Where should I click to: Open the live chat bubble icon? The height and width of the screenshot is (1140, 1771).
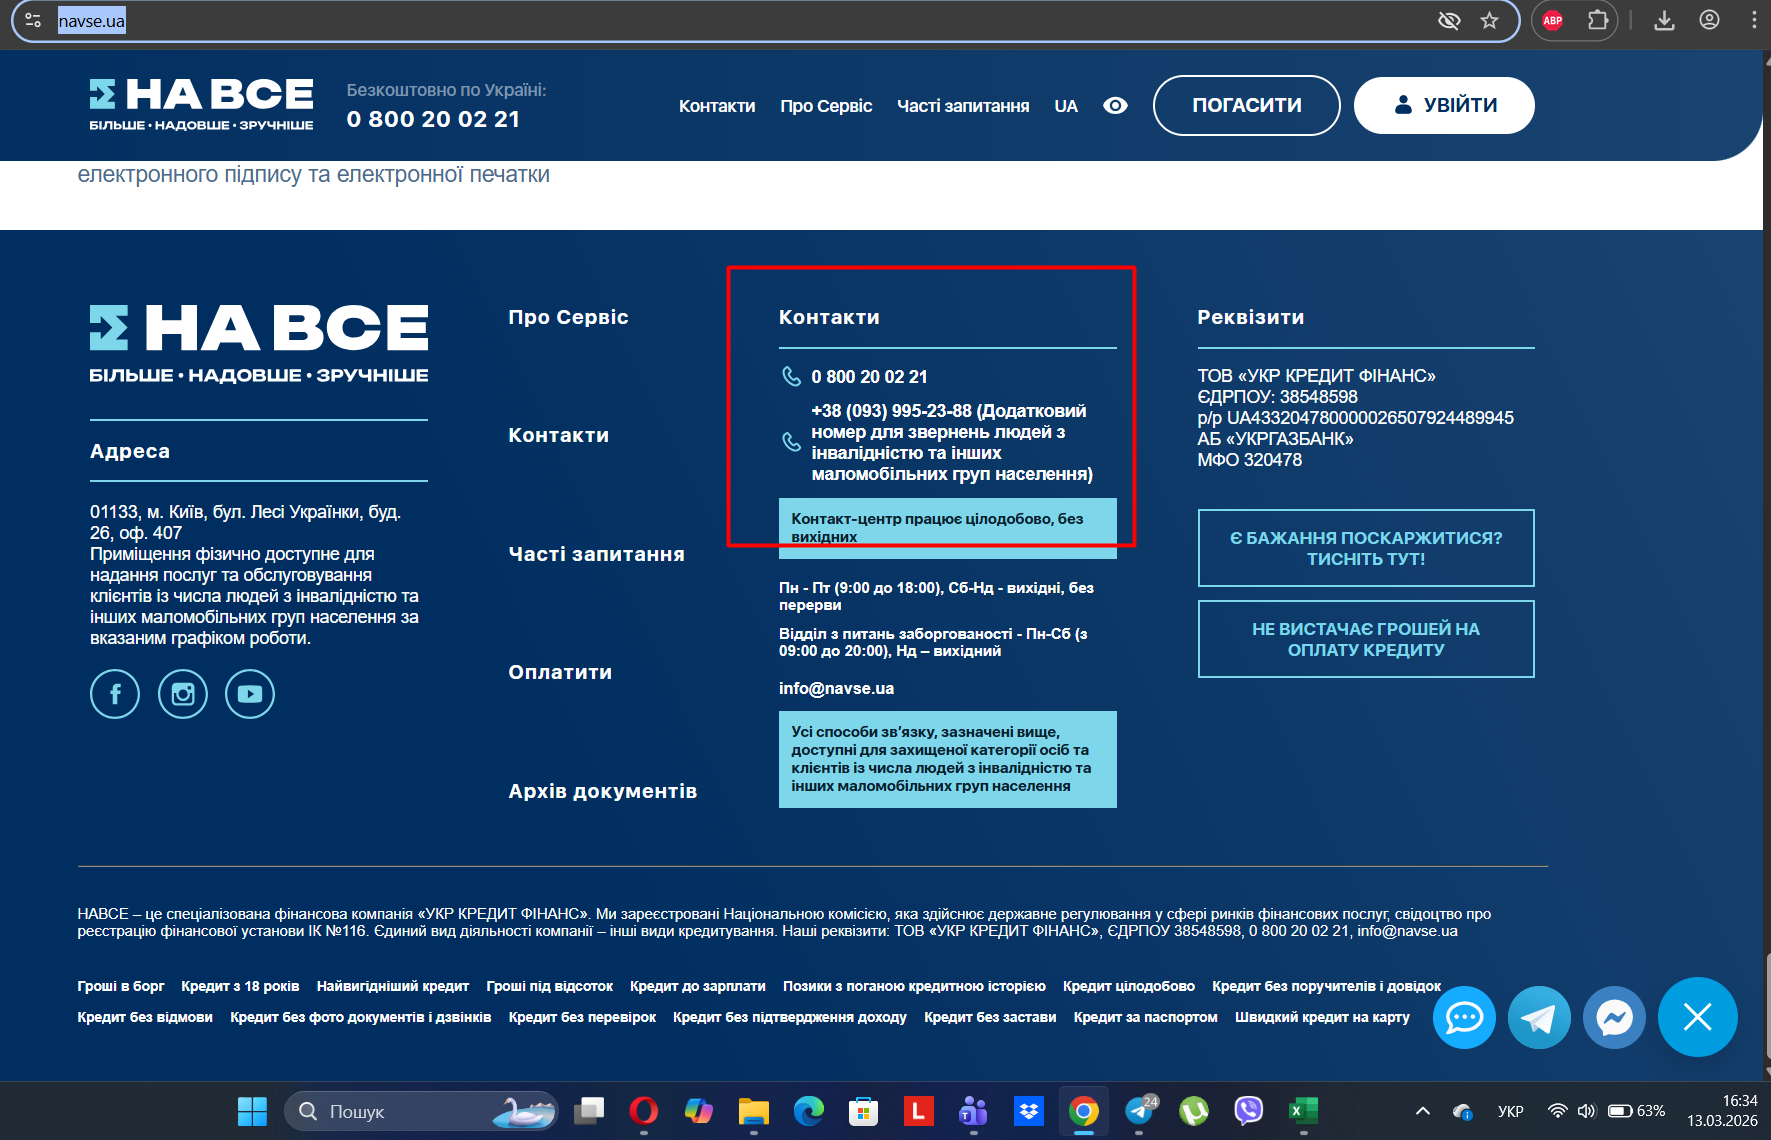tap(1464, 1018)
